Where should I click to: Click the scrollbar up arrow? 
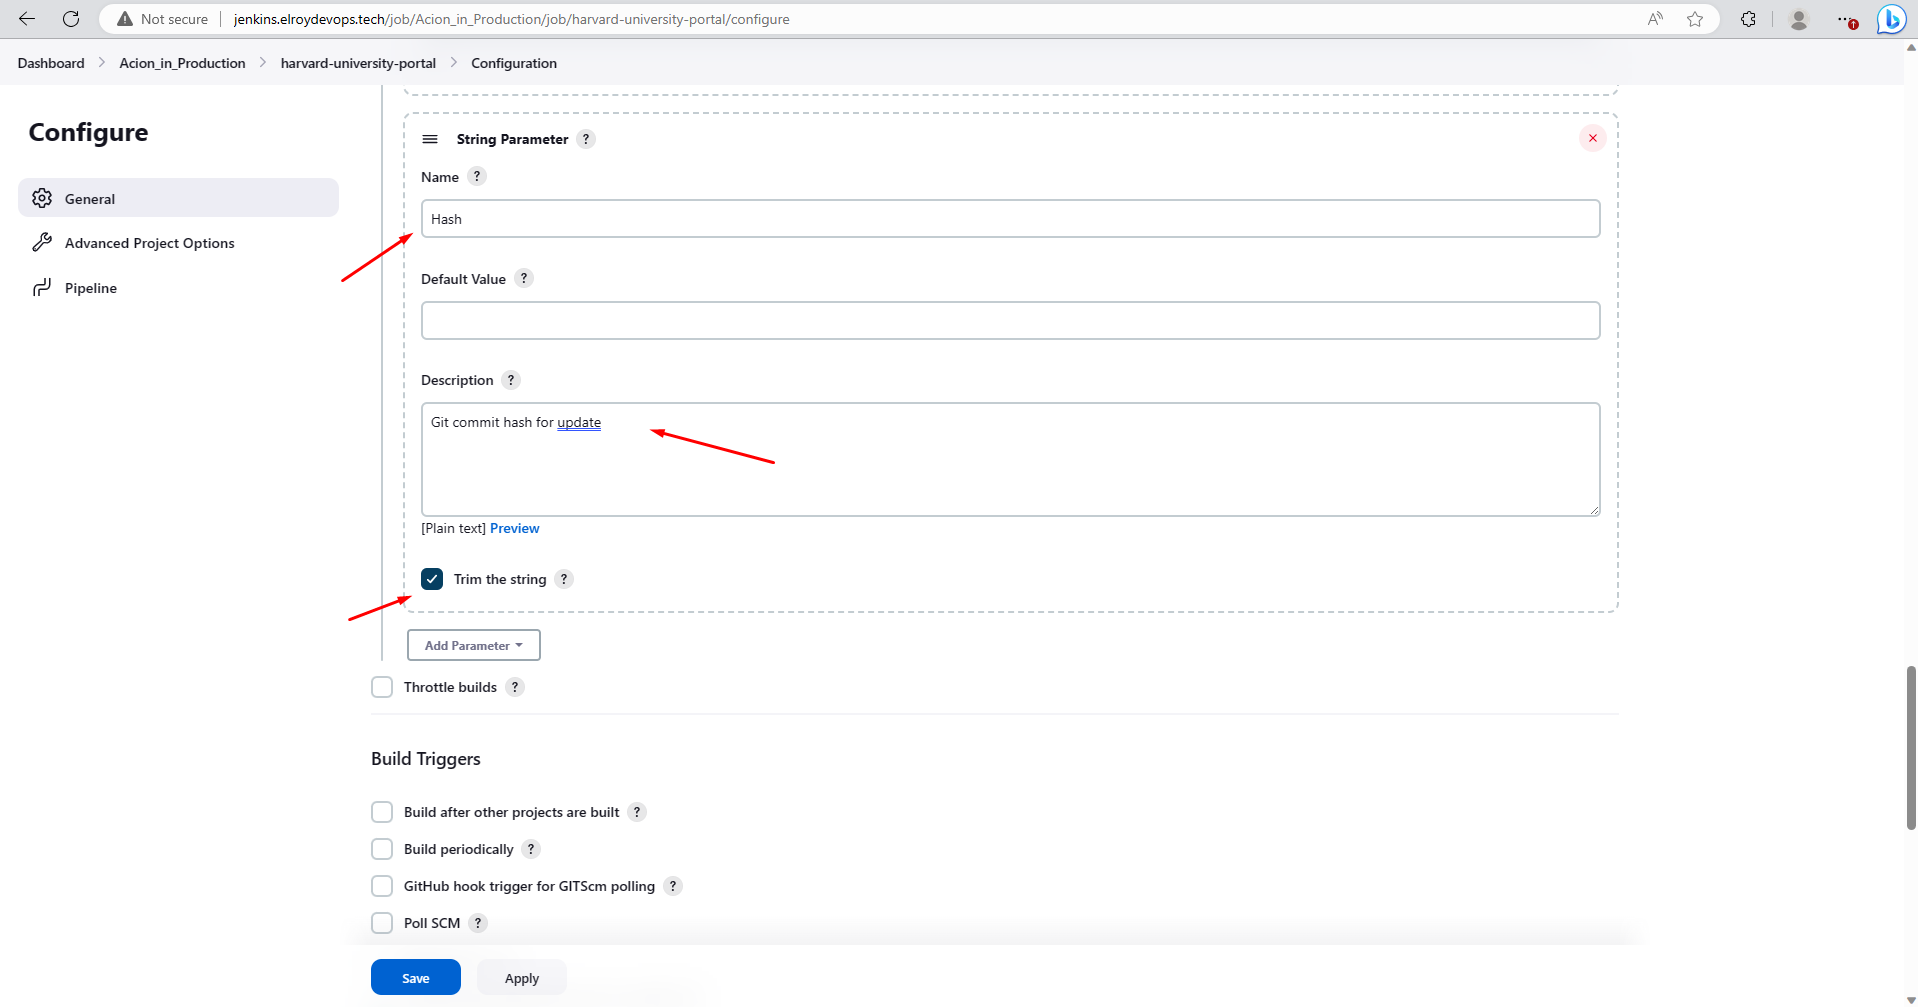tap(1911, 47)
